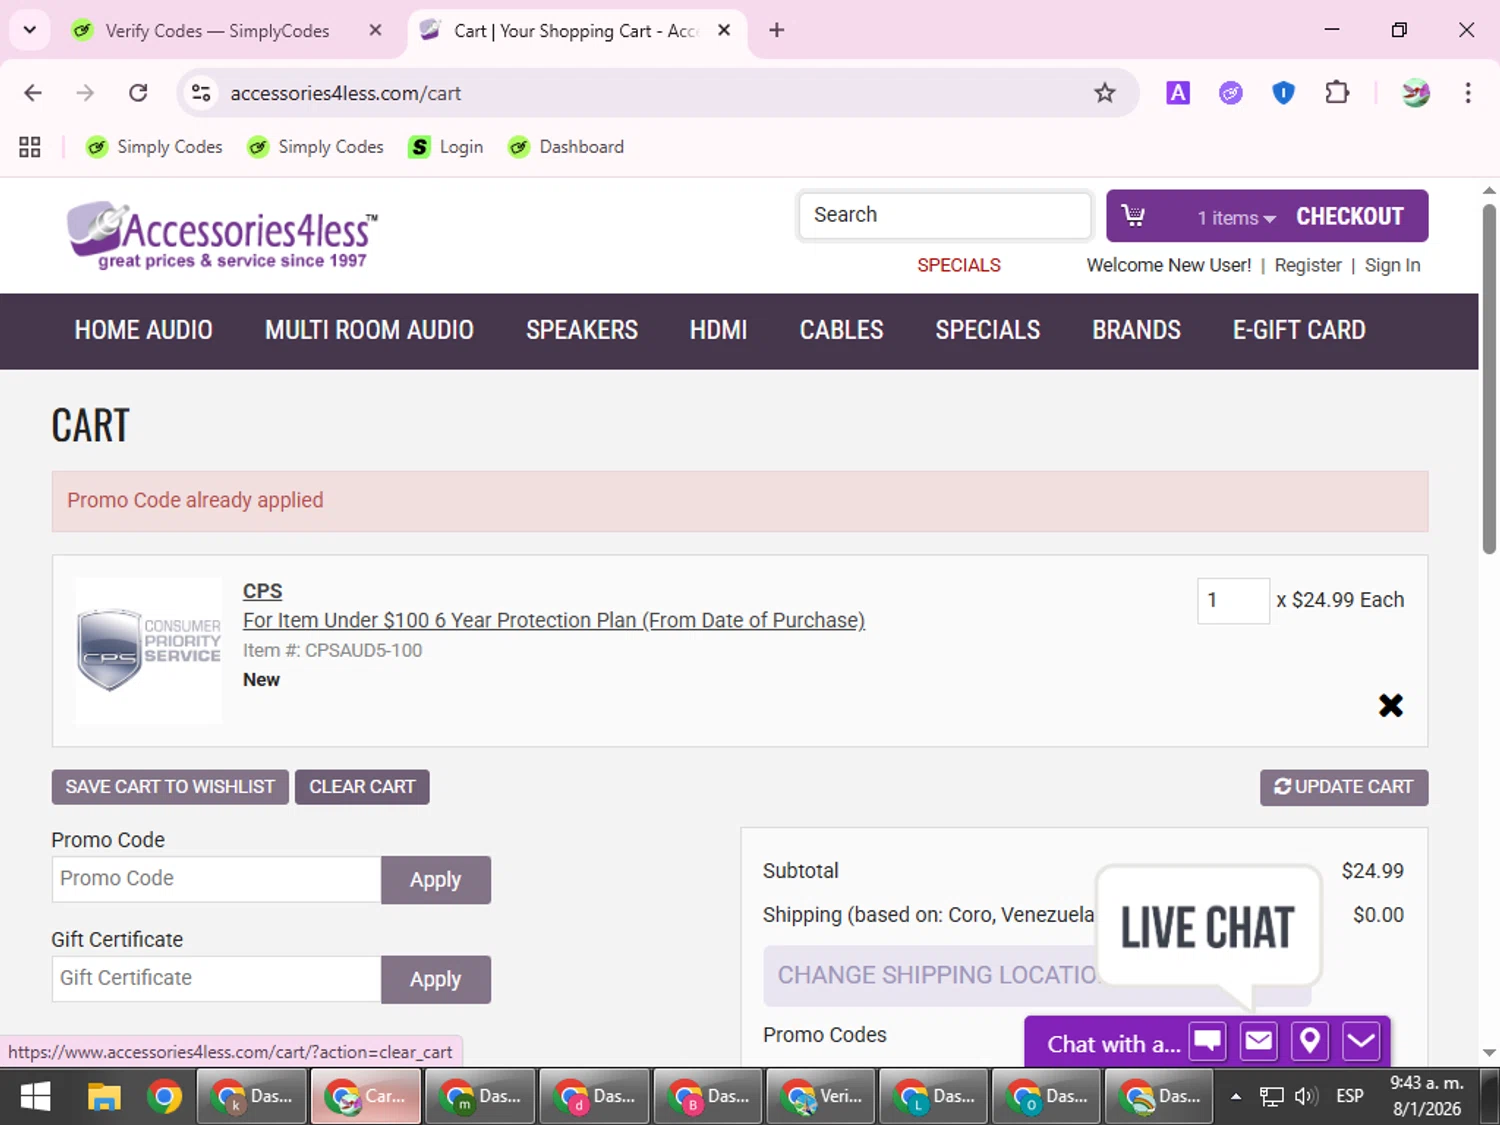Click the red SPECIALS link under search
This screenshot has width=1500, height=1125.
958,265
